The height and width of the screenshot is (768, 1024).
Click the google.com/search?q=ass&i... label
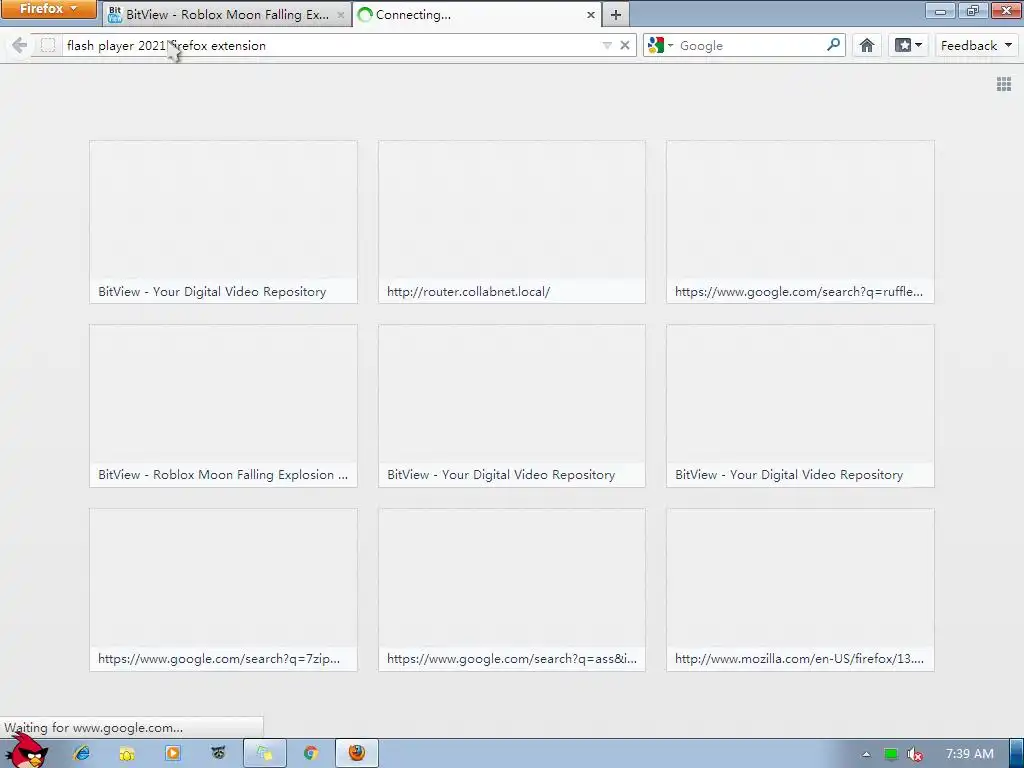click(511, 658)
